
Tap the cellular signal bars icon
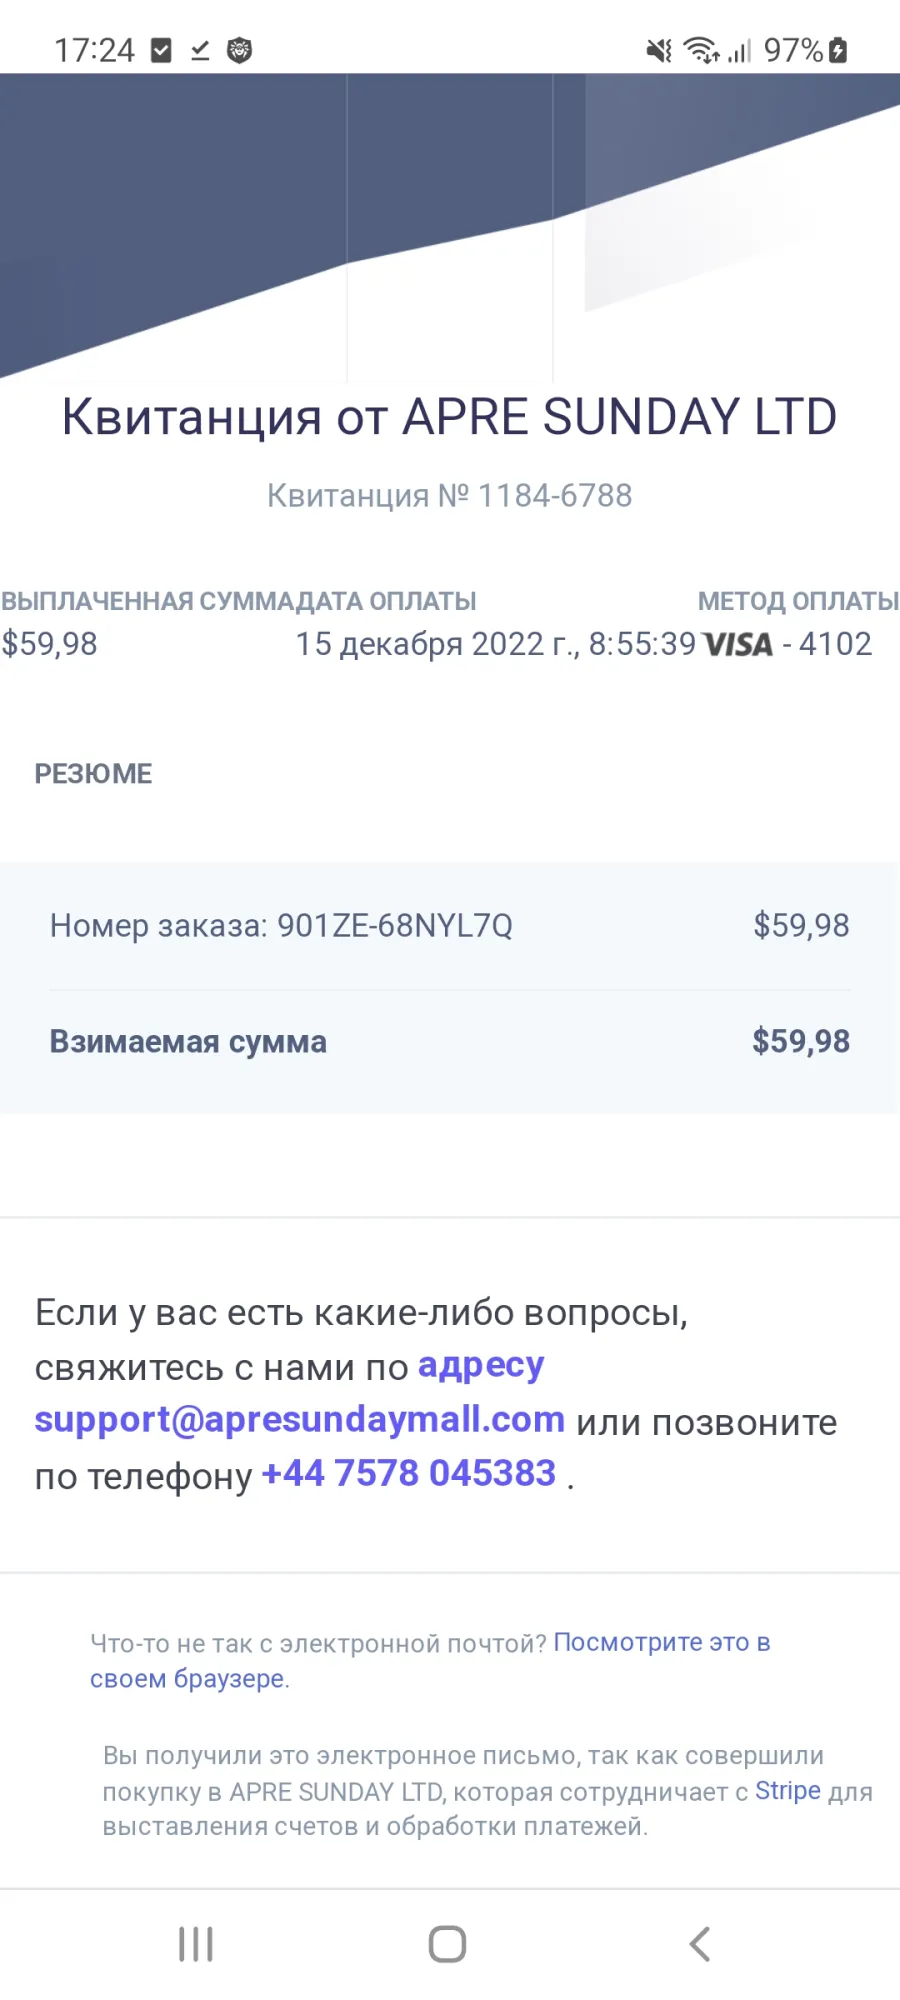[739, 50]
